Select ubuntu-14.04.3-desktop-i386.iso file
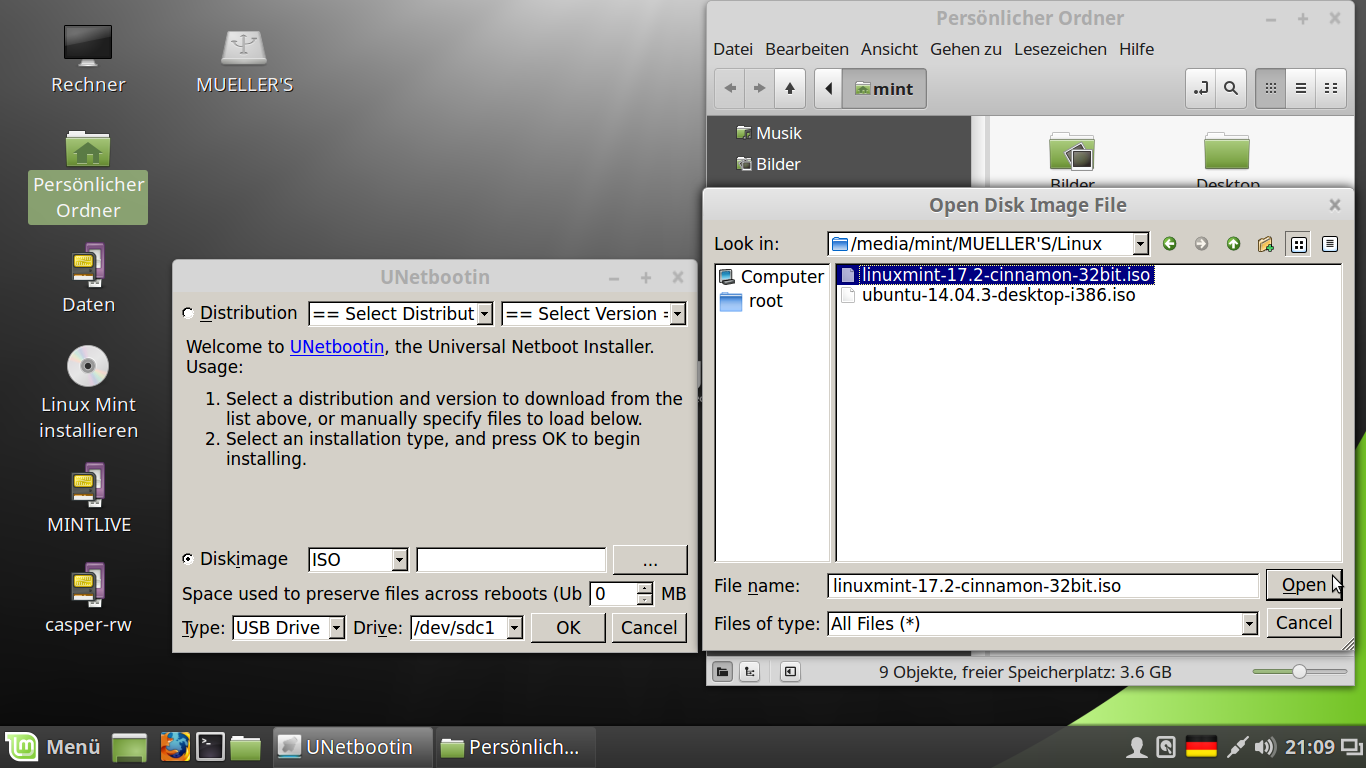 coord(988,295)
